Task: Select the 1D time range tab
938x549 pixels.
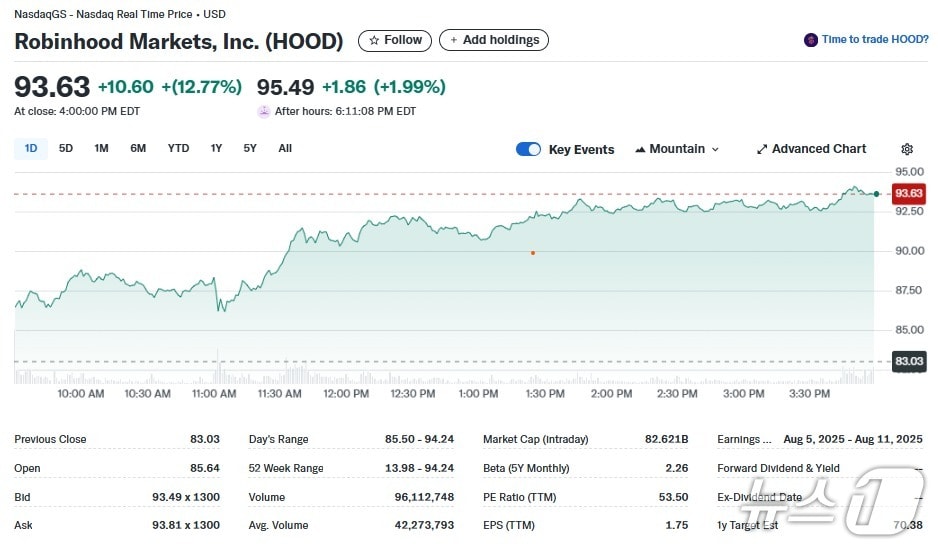Action: tap(31, 148)
